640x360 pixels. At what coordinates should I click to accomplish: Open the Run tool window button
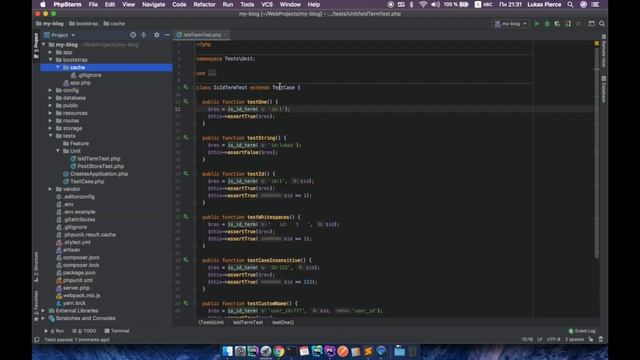55,331
